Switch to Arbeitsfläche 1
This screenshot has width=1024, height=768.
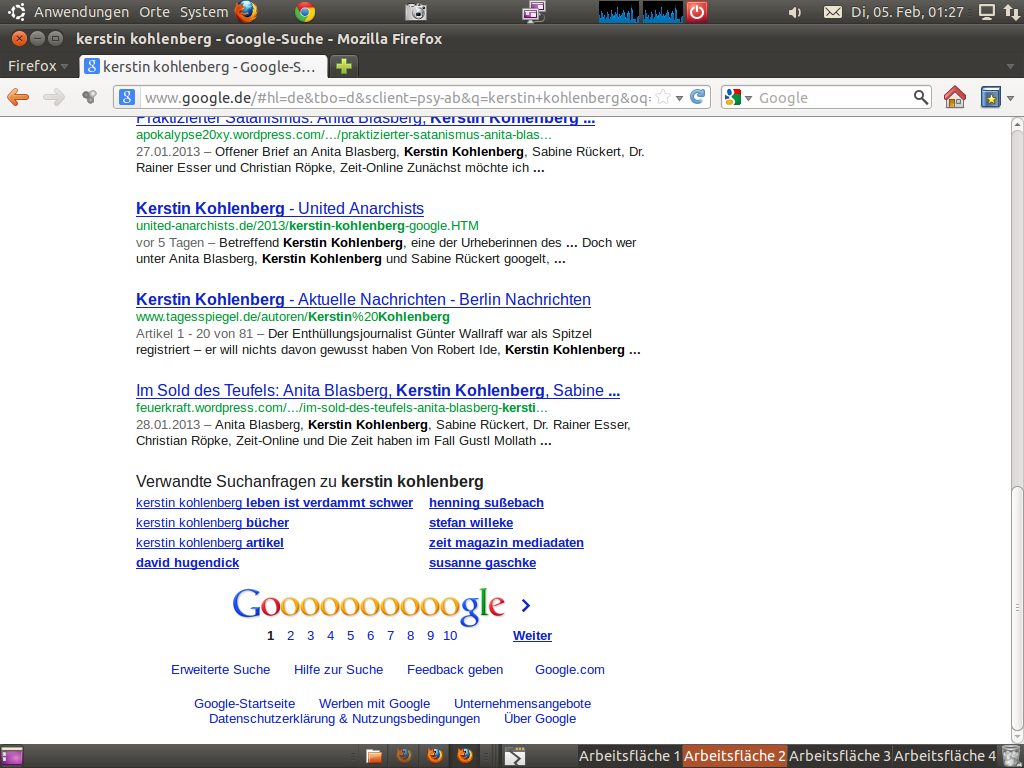coord(629,756)
